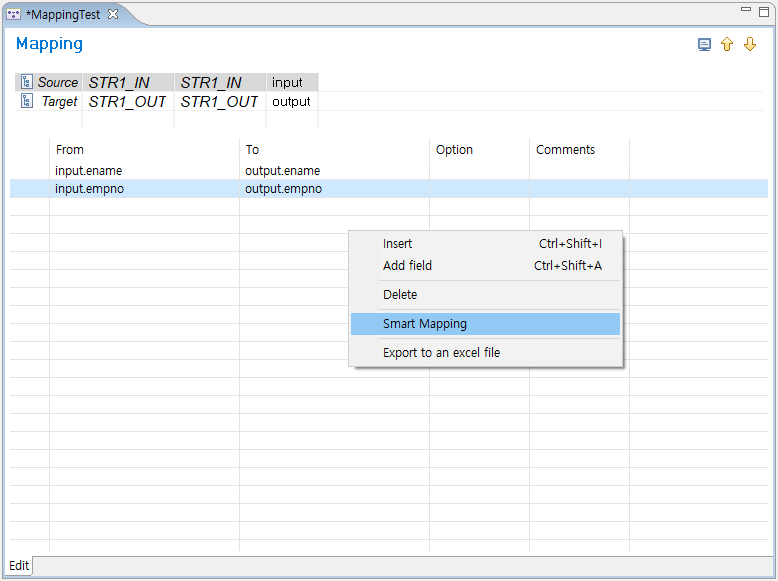The image size is (778, 581).
Task: Switch to the Edit tab at bottom
Action: tap(20, 566)
